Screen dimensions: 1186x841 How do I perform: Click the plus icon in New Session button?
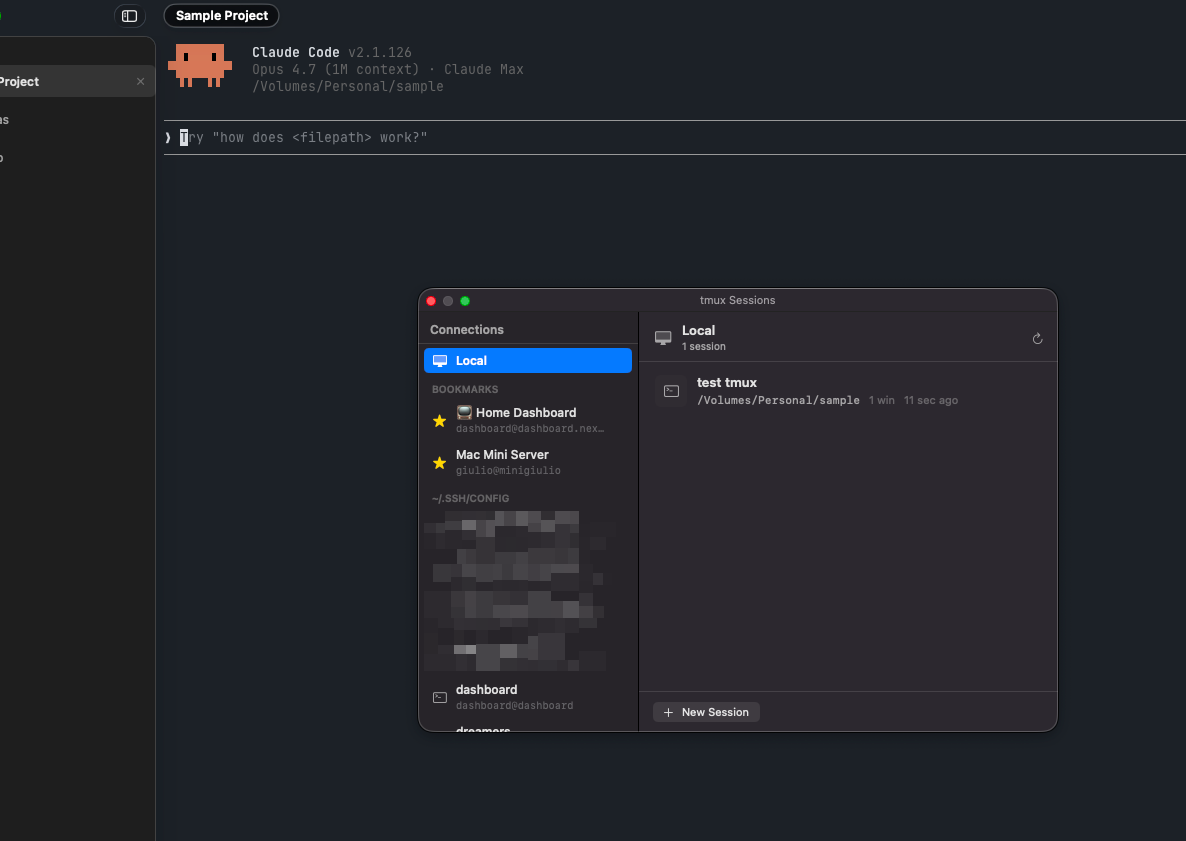pyautogui.click(x=669, y=712)
